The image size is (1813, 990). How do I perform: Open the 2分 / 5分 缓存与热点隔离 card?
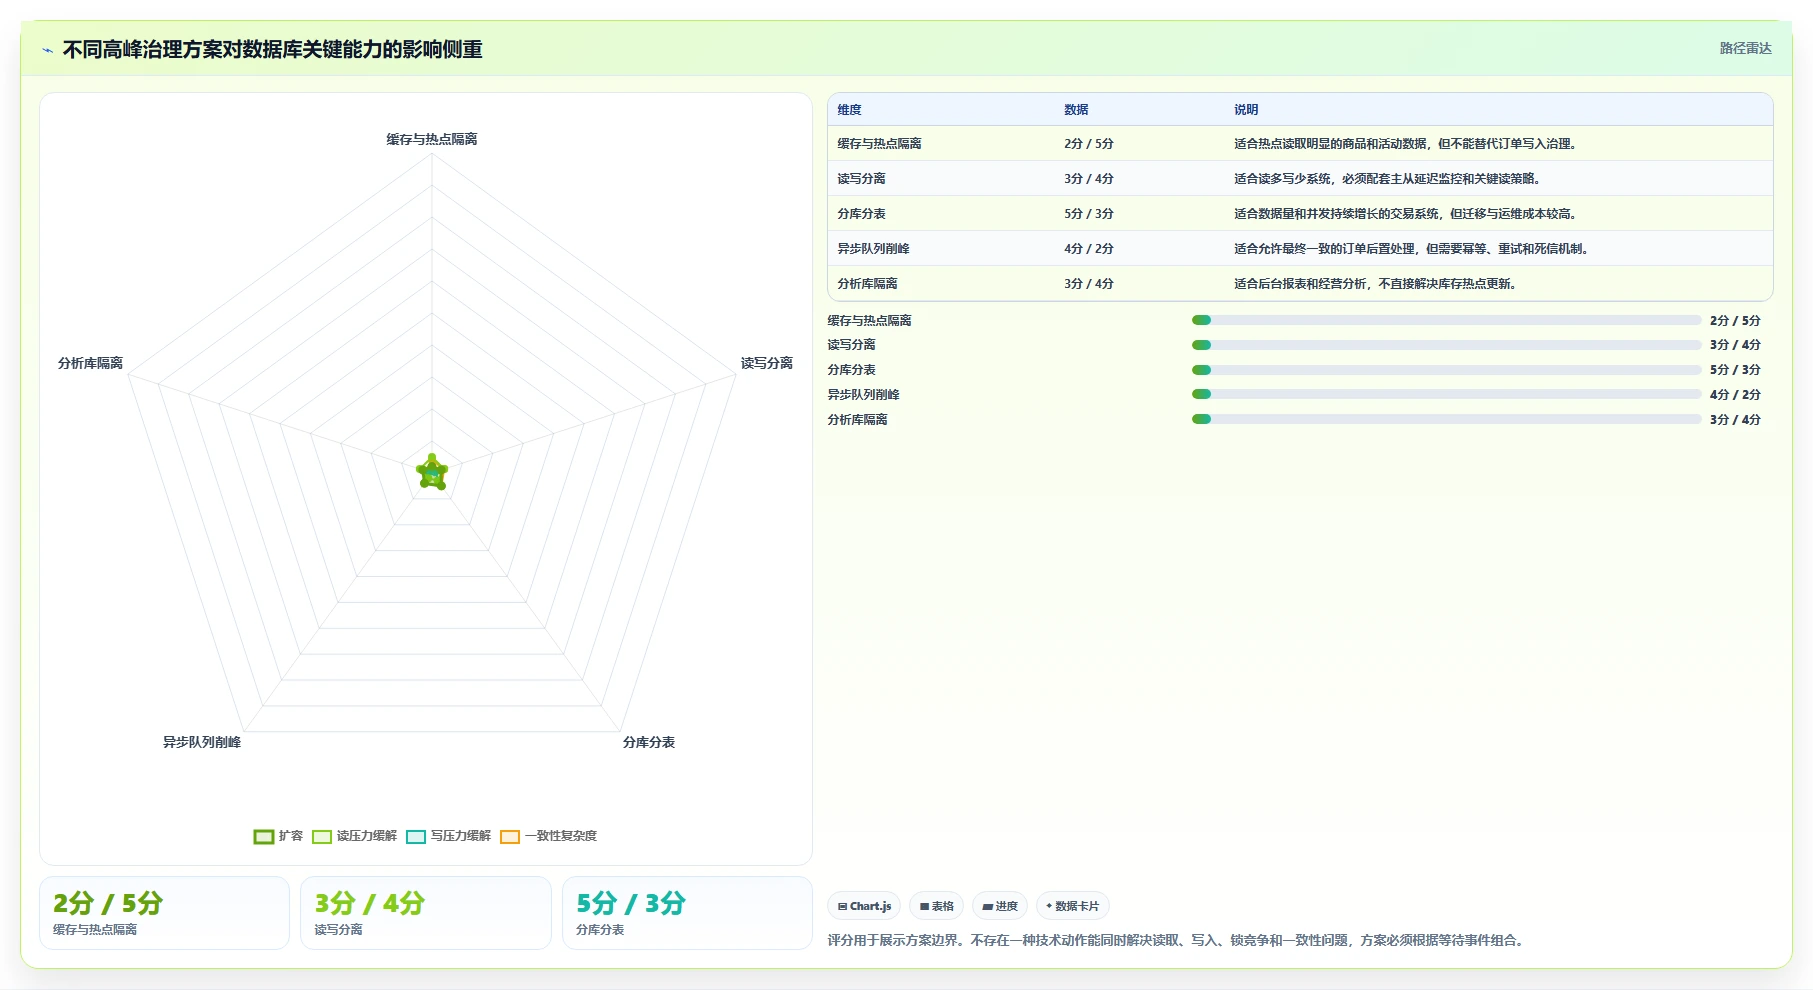click(164, 913)
